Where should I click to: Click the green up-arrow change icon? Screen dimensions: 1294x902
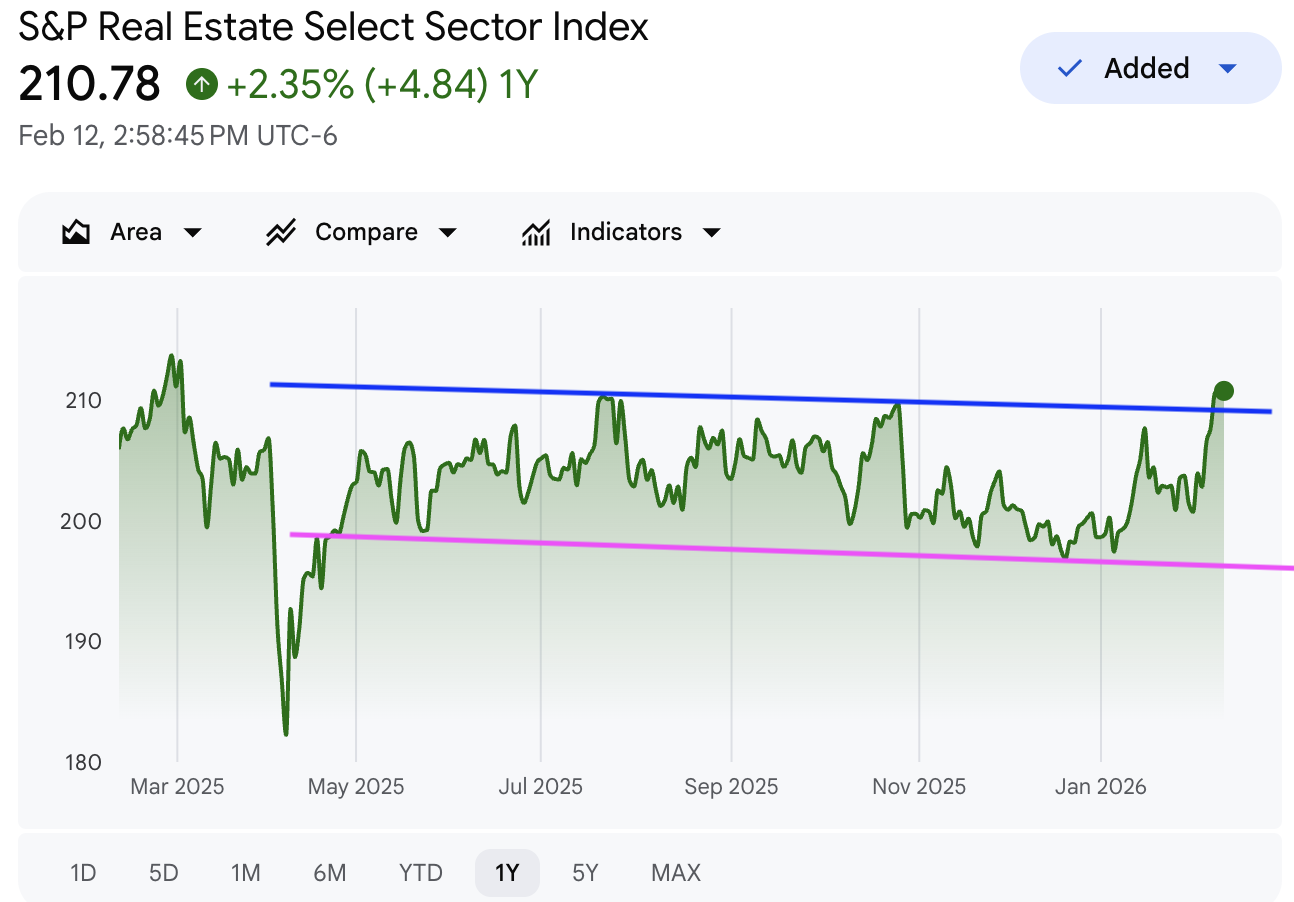pos(202,85)
